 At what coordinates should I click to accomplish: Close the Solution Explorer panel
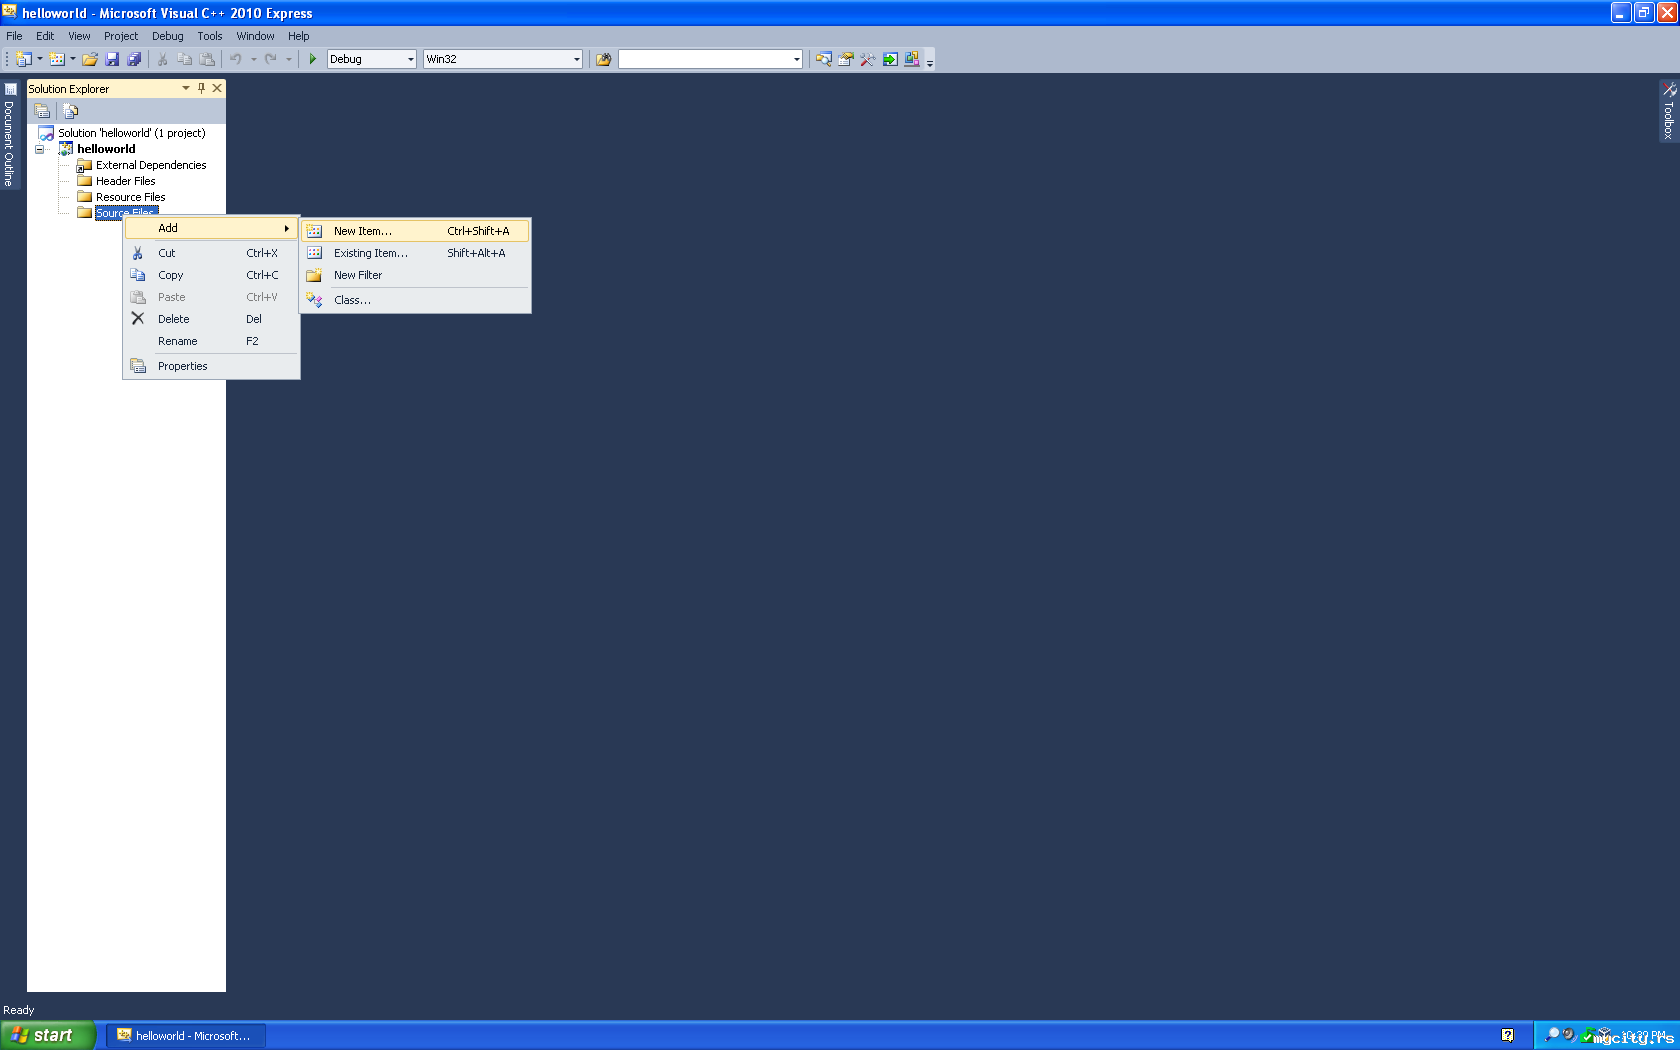pos(217,88)
